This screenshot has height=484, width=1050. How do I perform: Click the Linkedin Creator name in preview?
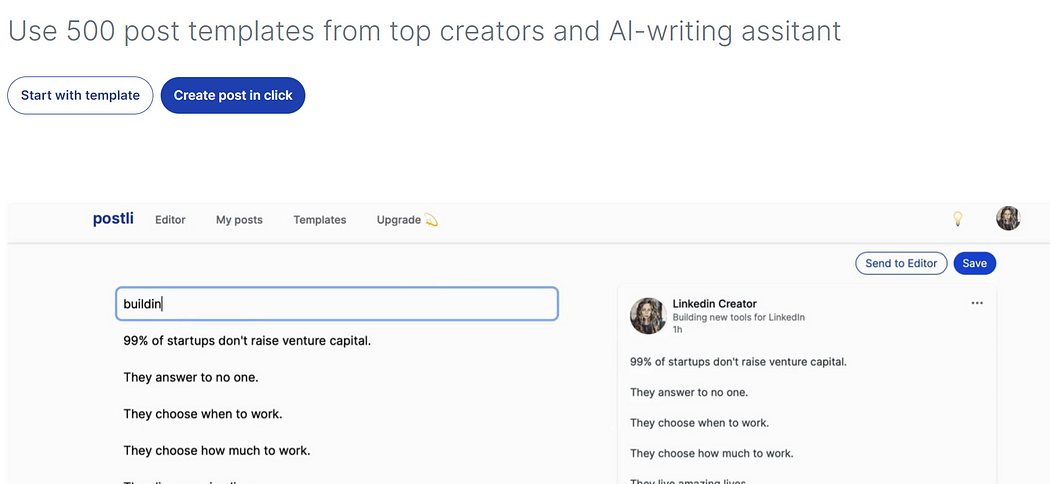click(x=715, y=304)
